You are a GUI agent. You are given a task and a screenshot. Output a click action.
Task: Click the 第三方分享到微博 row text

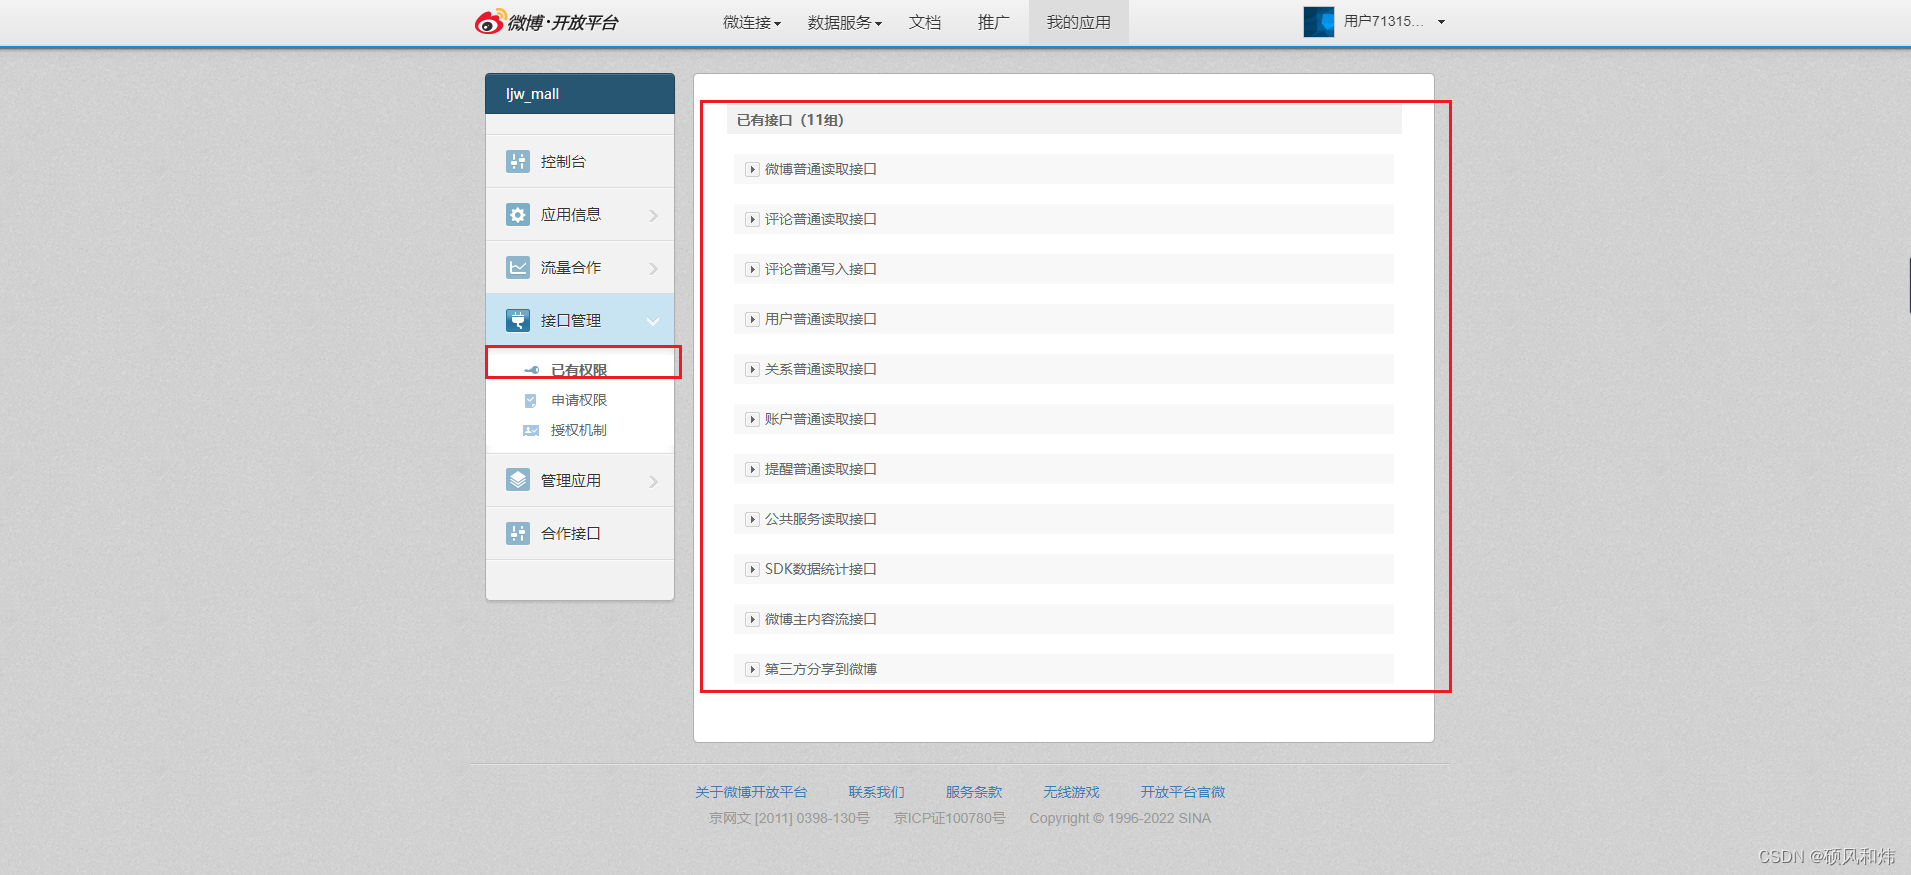click(821, 669)
